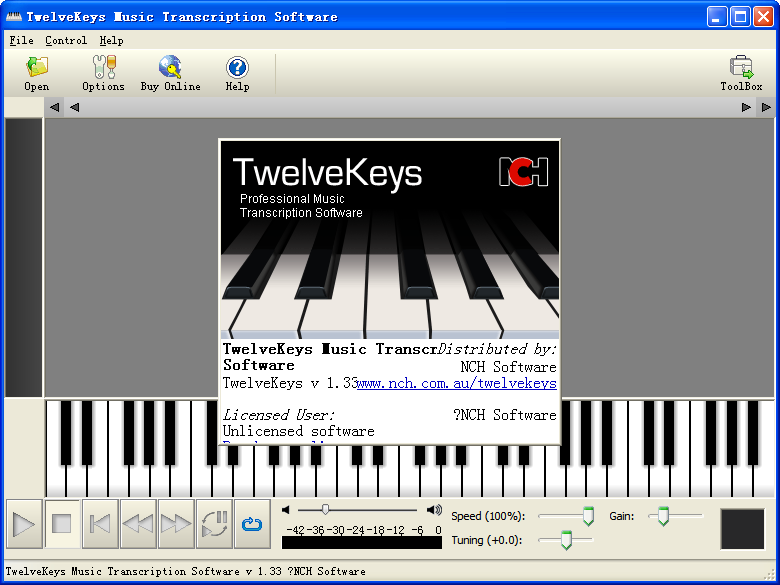Open the Options tools icon
The height and width of the screenshot is (585, 780).
tap(103, 74)
